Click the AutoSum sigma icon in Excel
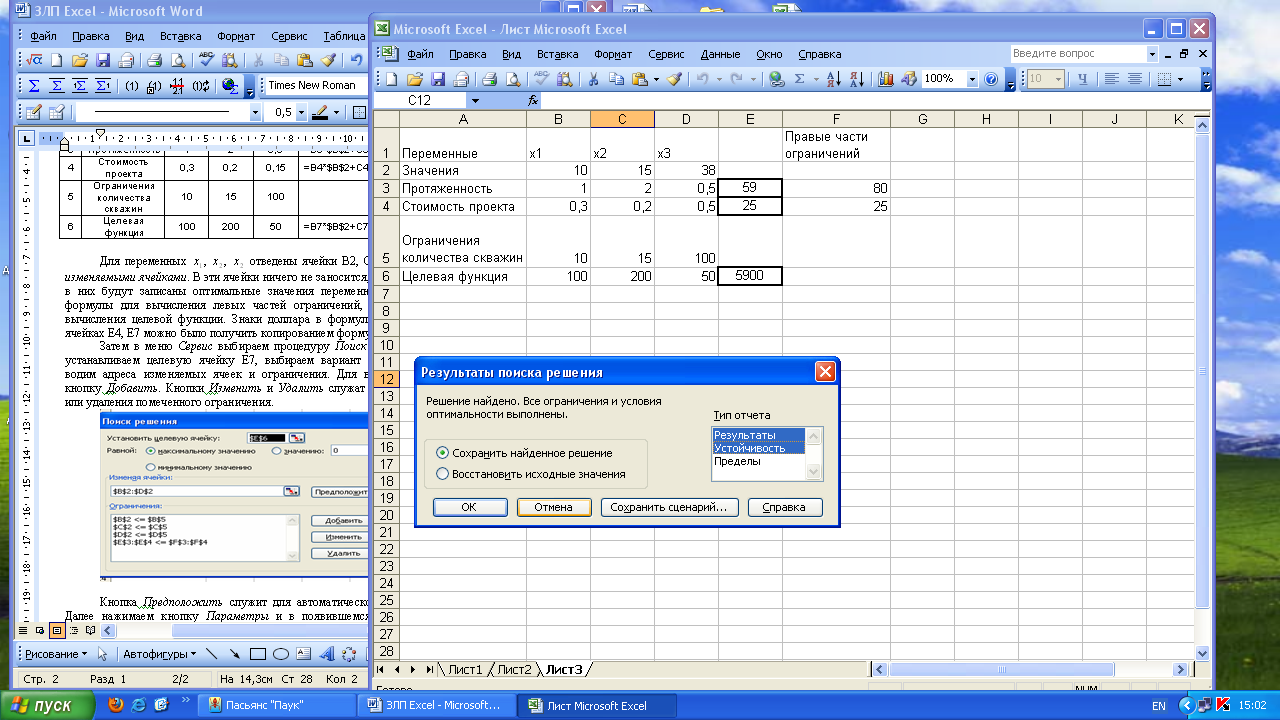This screenshot has height=720, width=1280. tap(799, 79)
